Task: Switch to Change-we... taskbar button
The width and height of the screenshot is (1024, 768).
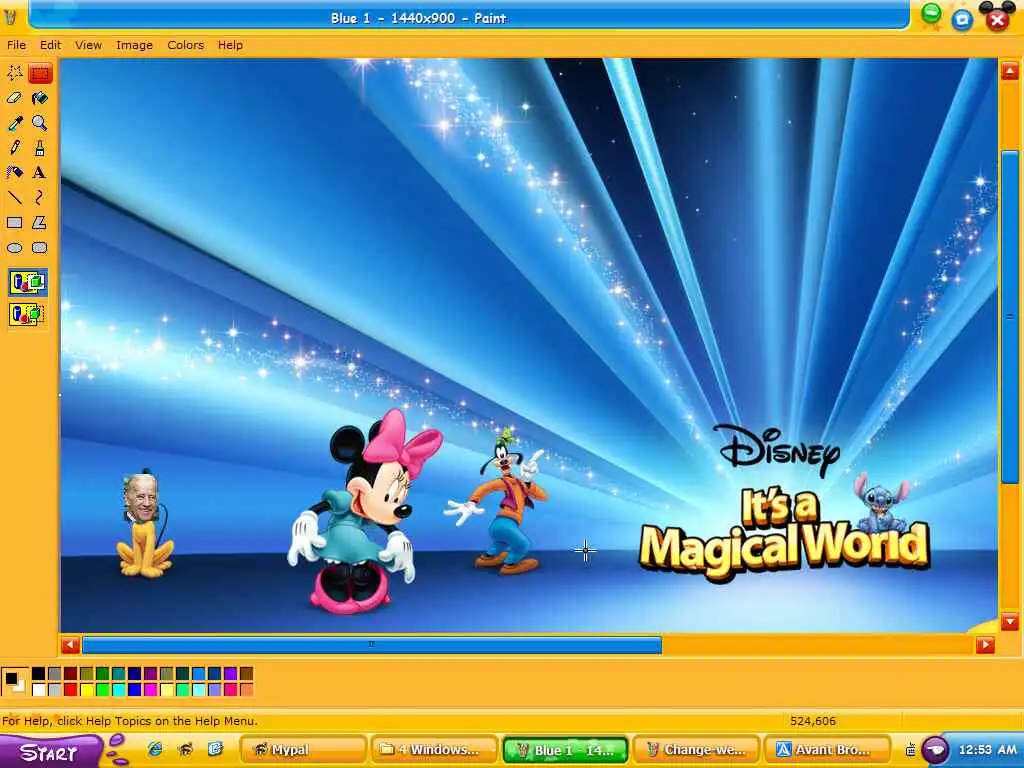Action: (696, 750)
